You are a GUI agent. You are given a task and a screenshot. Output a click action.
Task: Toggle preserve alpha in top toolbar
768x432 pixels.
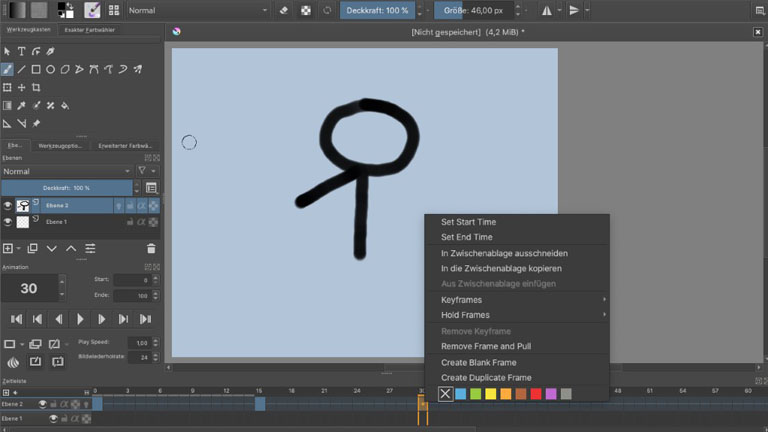pyautogui.click(x=305, y=10)
